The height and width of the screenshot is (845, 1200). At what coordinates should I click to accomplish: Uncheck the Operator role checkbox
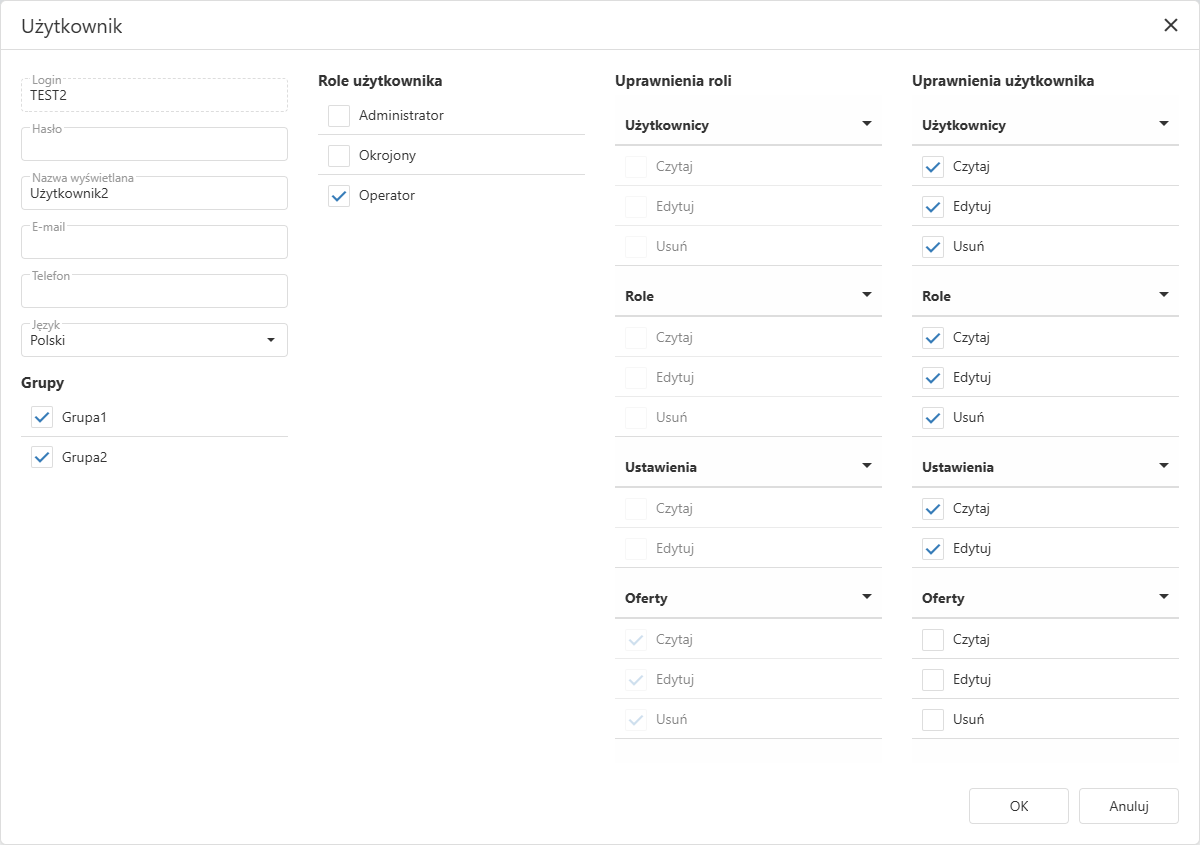(339, 196)
